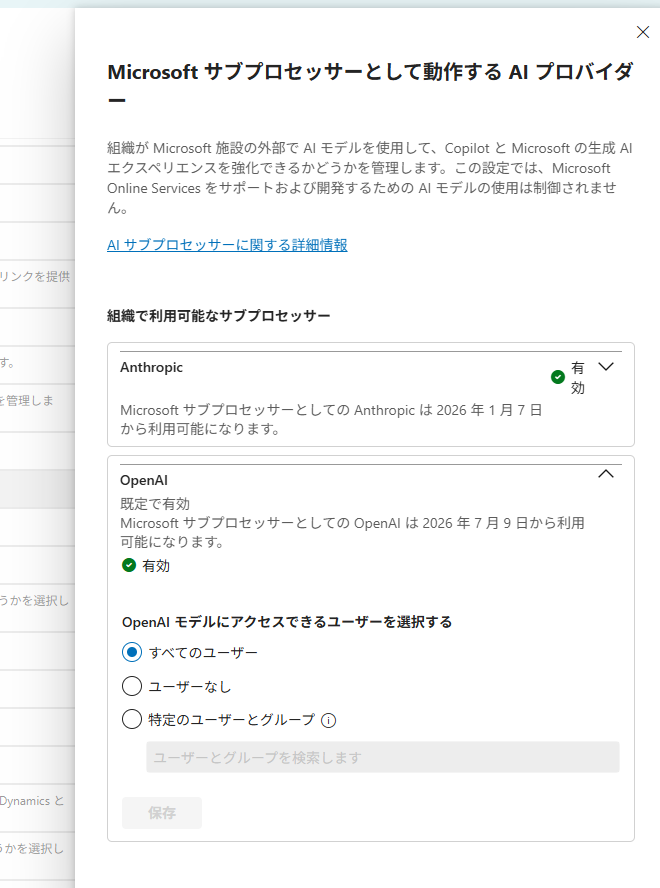Click OpenAI モデルにアクセスできるユーザーを選択する heading
Image resolution: width=660 pixels, height=888 pixels.
pyautogui.click(x=287, y=622)
